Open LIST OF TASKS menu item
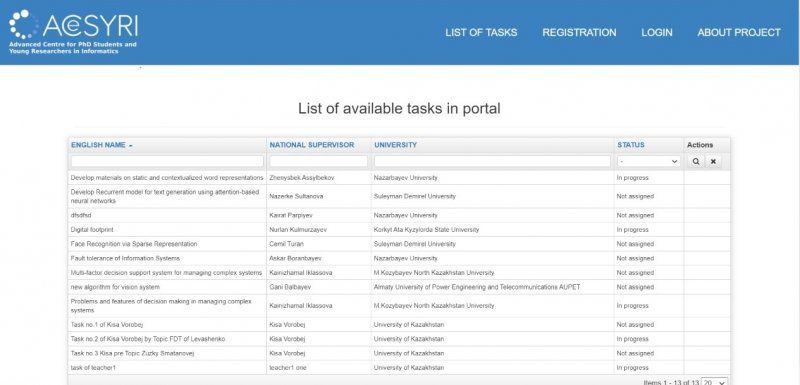 tap(481, 33)
